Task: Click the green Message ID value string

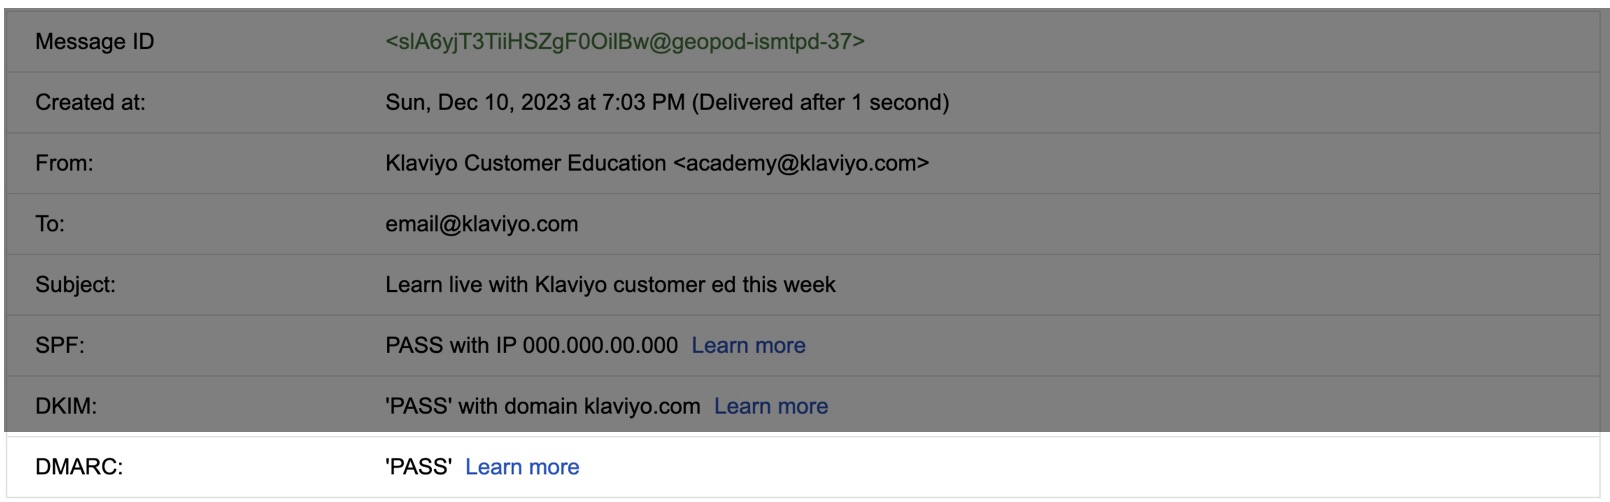Action: pyautogui.click(x=625, y=41)
